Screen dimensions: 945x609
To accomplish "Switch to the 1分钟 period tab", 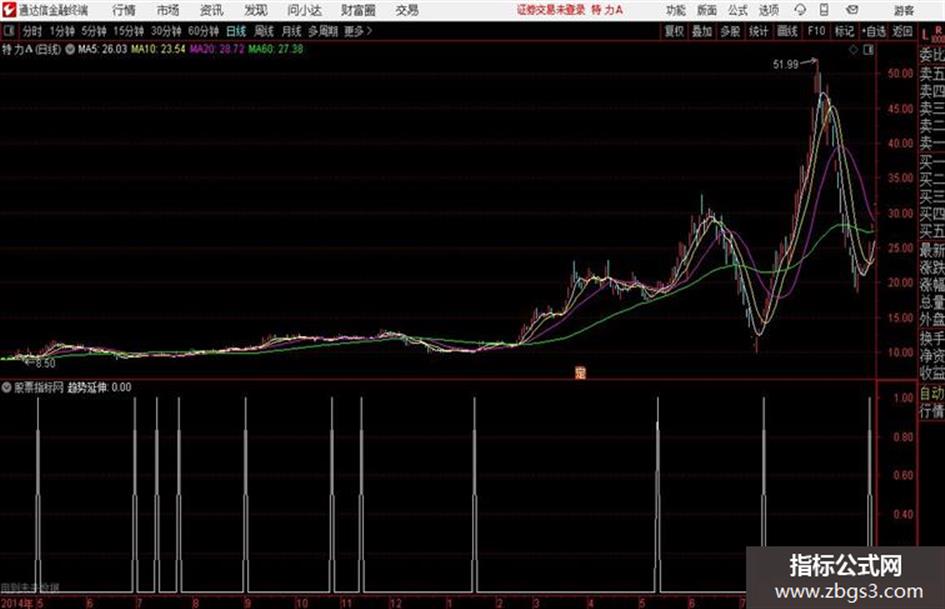I will (x=62, y=31).
